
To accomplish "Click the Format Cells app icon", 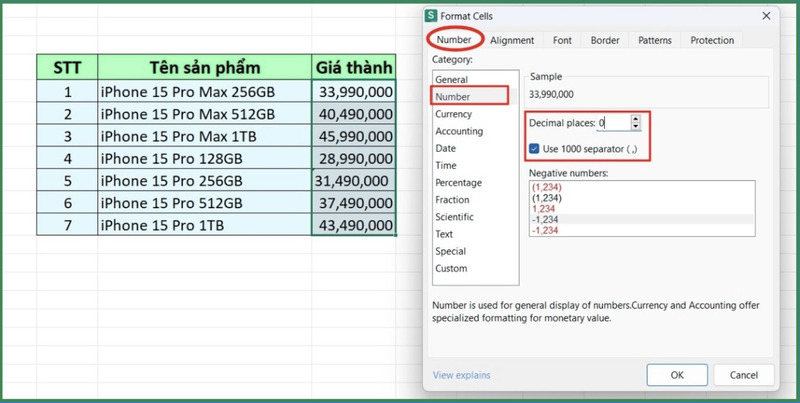I will tap(432, 16).
